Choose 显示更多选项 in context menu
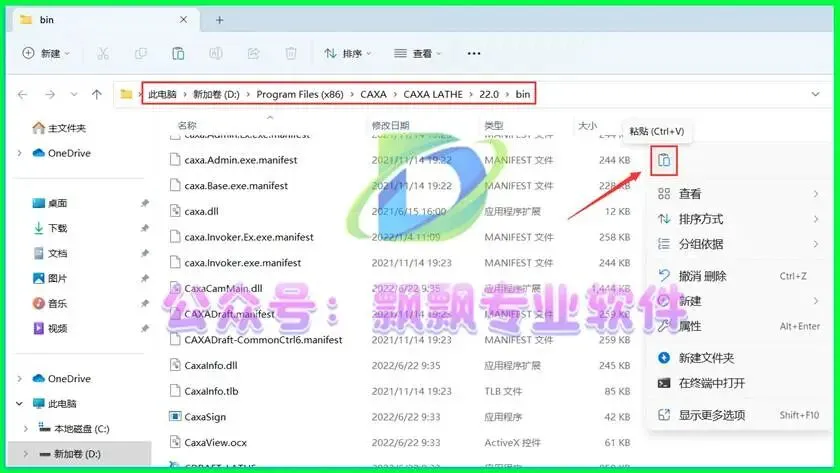 [738, 415]
